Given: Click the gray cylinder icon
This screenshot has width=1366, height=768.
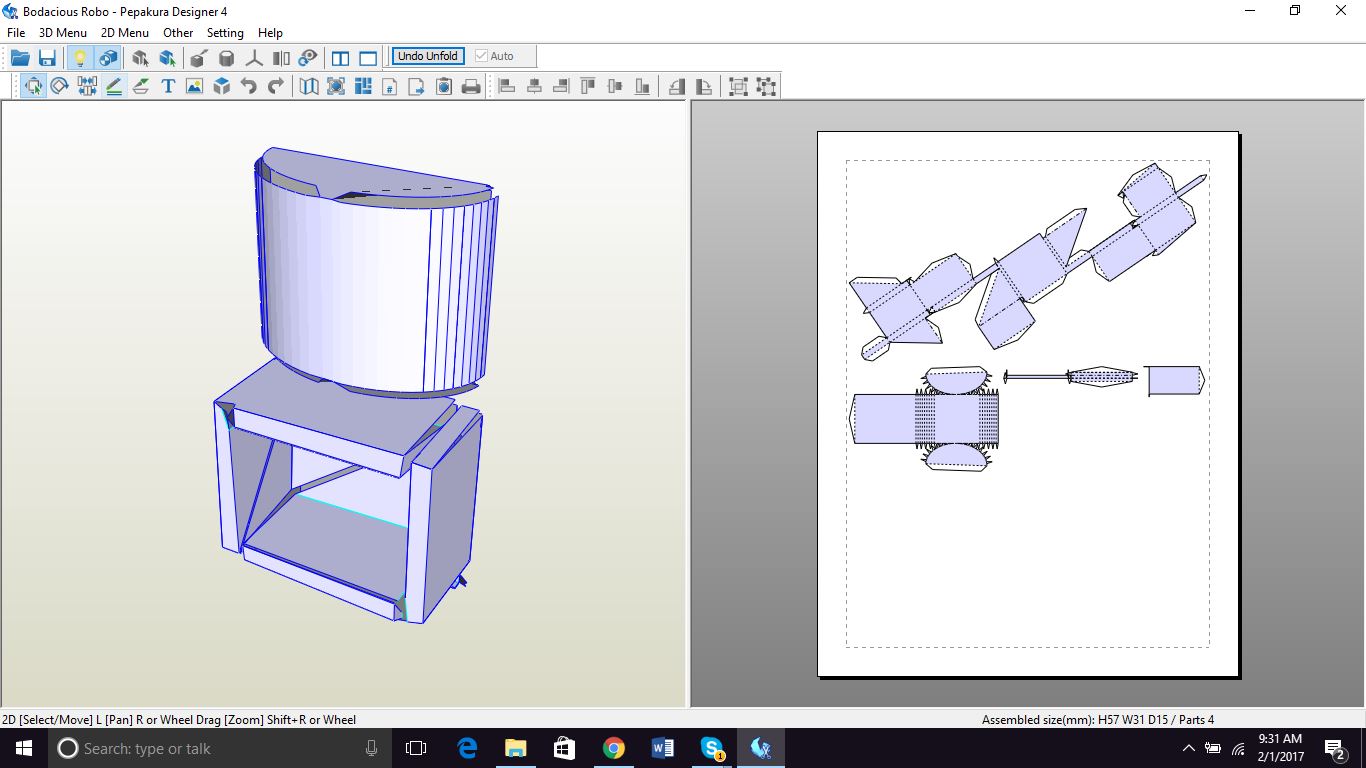Looking at the screenshot, I should 227,57.
